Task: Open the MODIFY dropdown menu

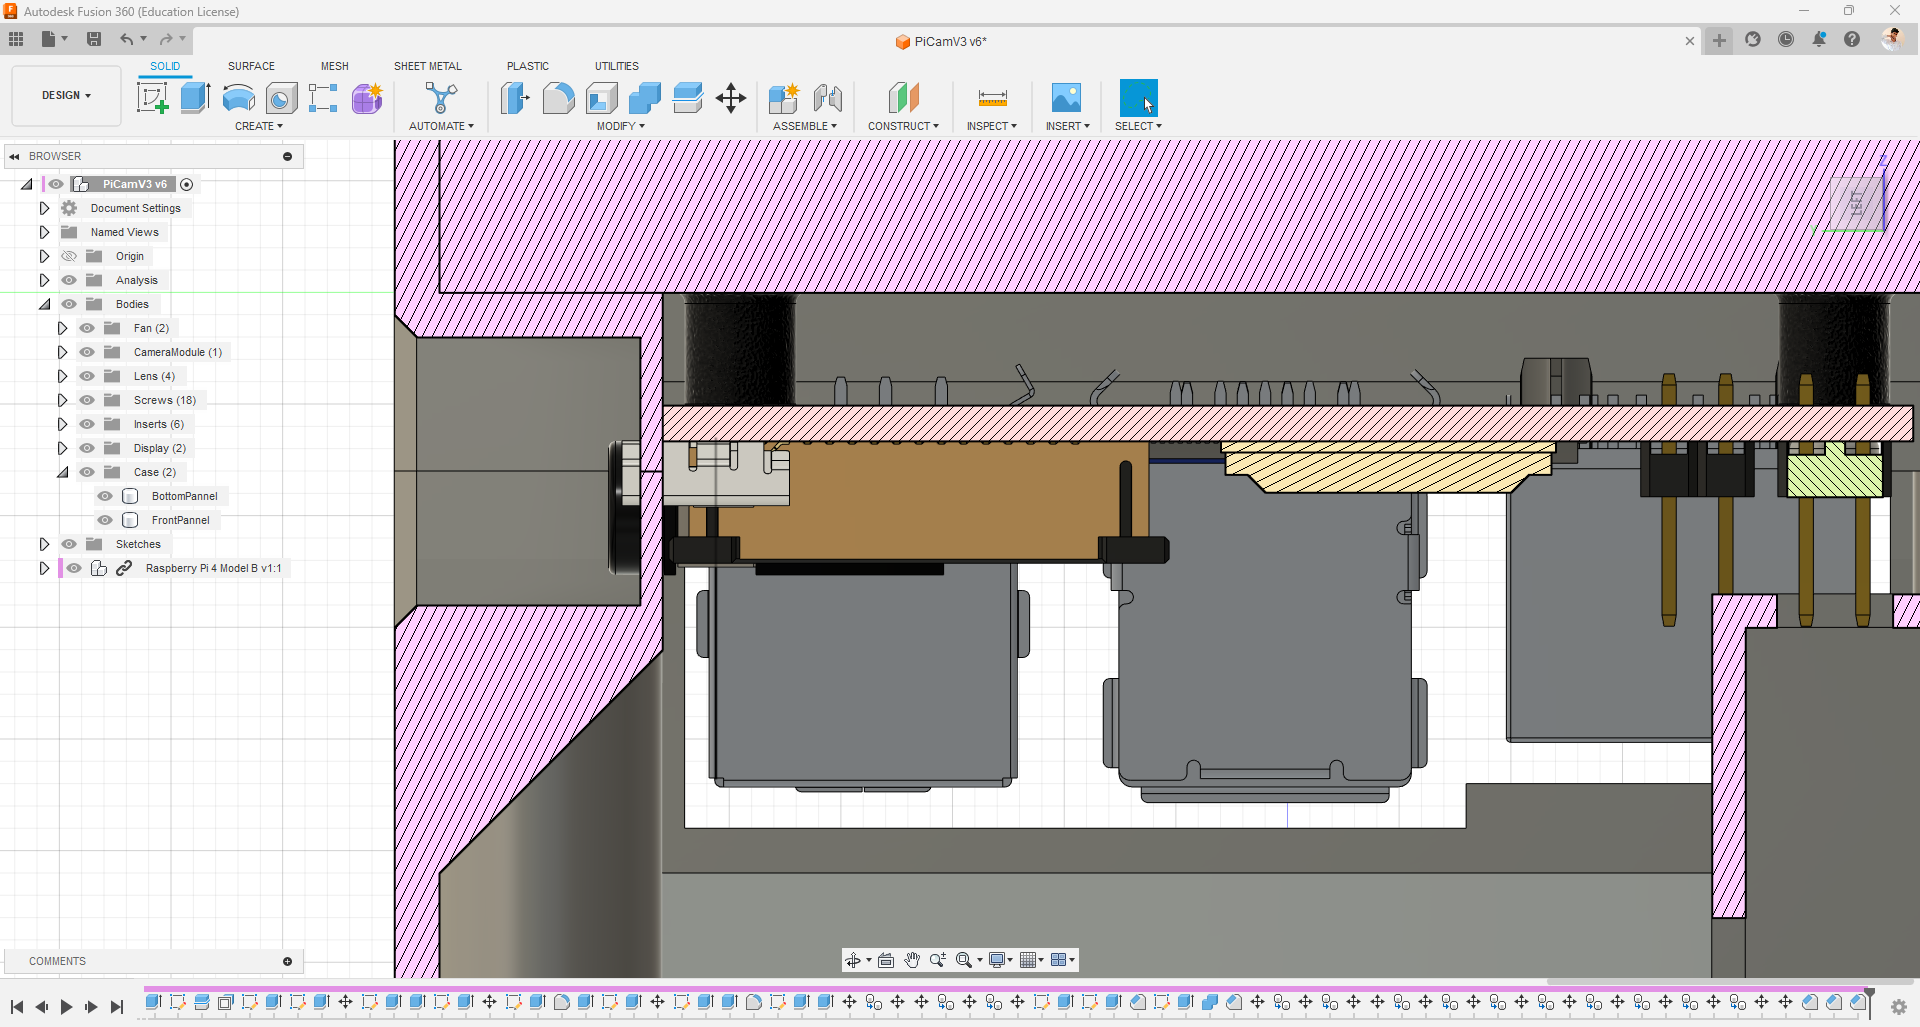Action: point(620,126)
